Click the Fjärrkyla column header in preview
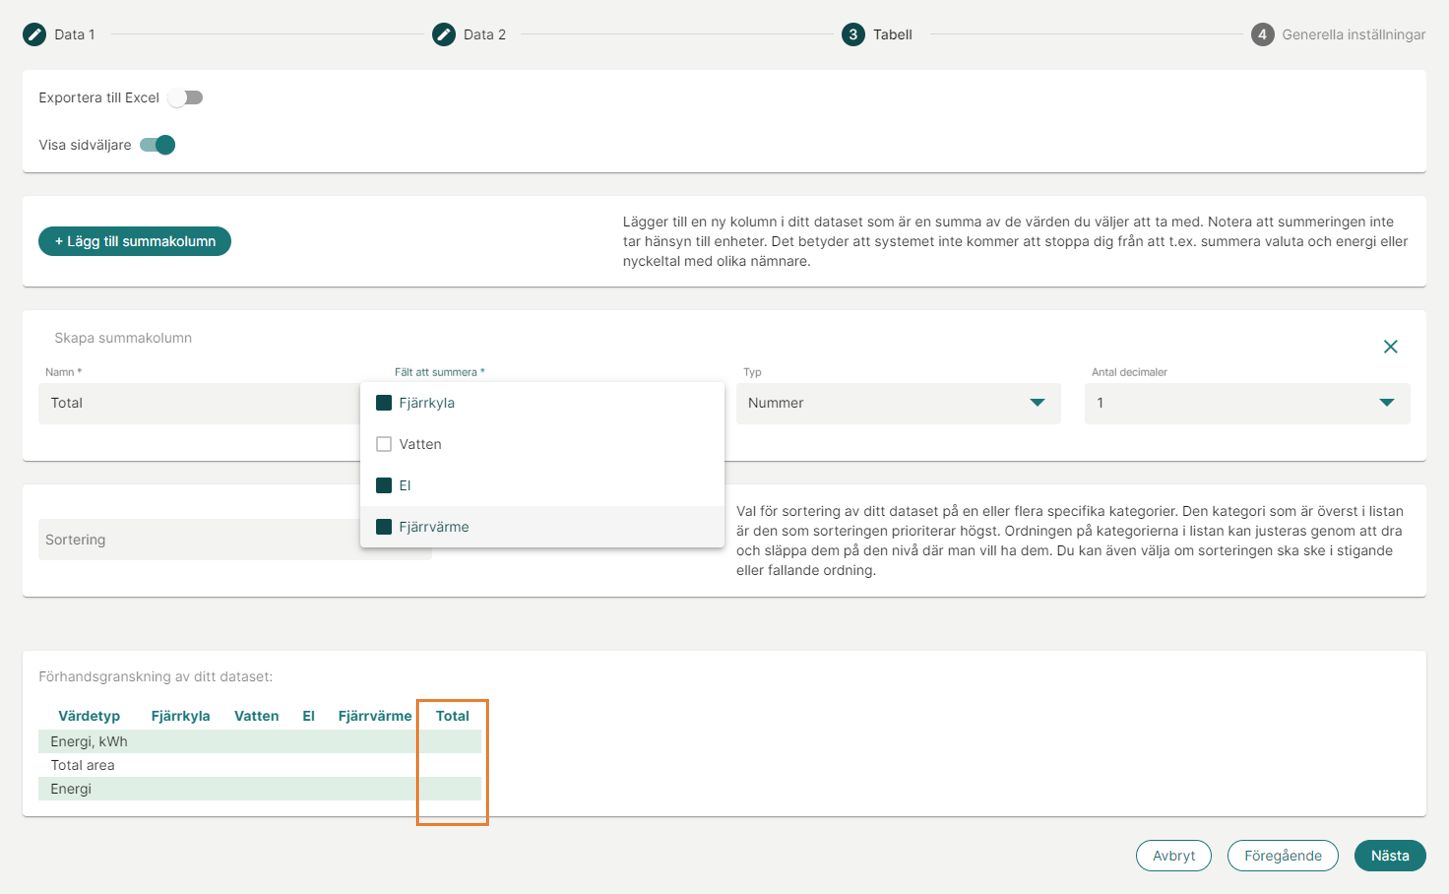 (180, 716)
